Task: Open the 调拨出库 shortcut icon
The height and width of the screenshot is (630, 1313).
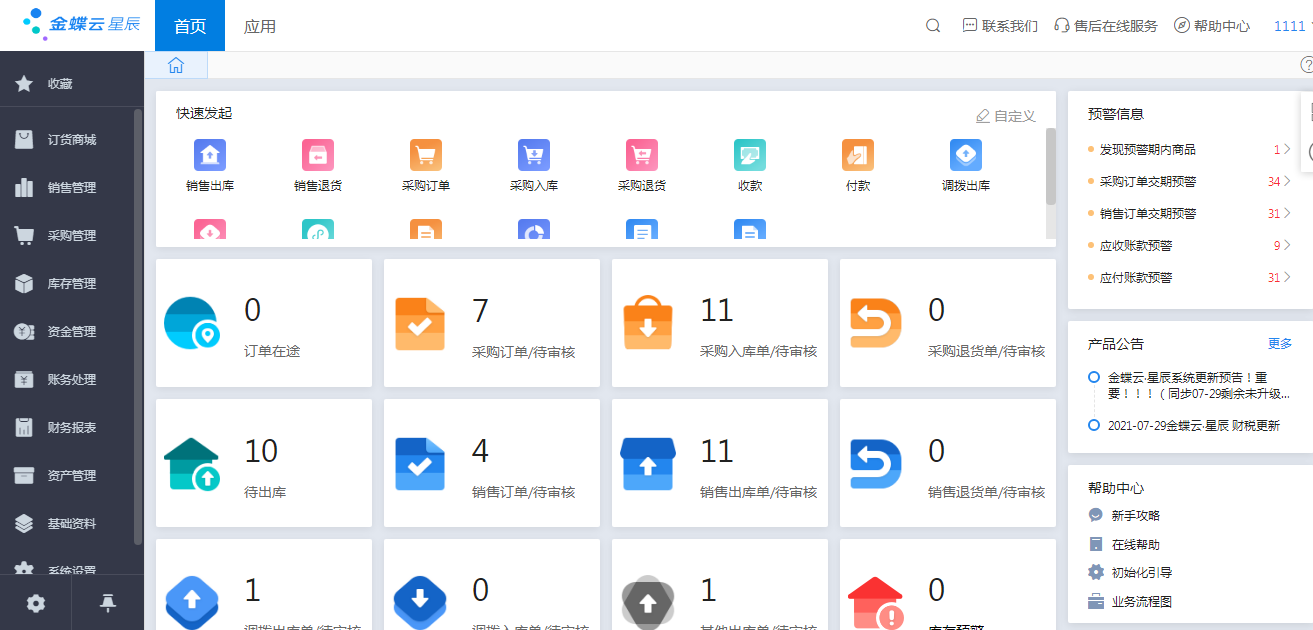Action: (966, 156)
